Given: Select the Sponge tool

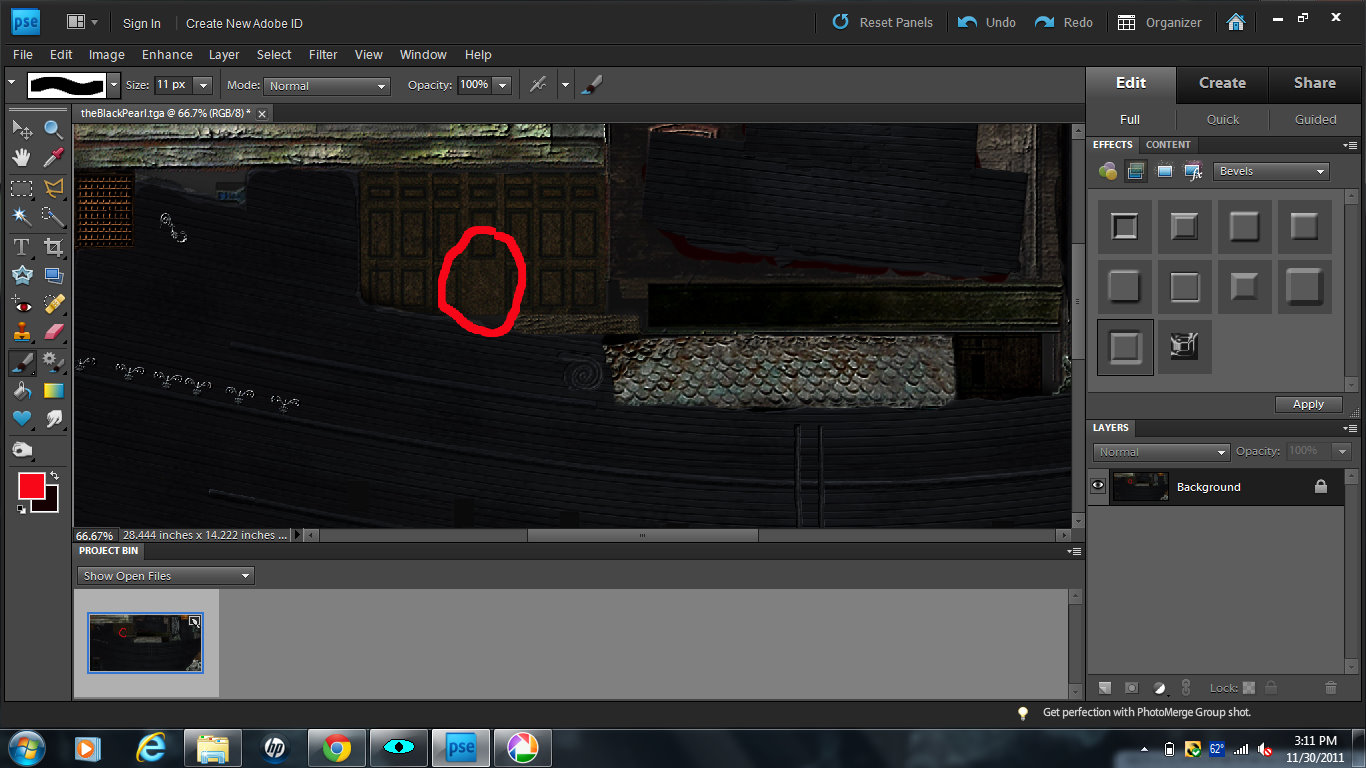Looking at the screenshot, I should click(x=22, y=450).
